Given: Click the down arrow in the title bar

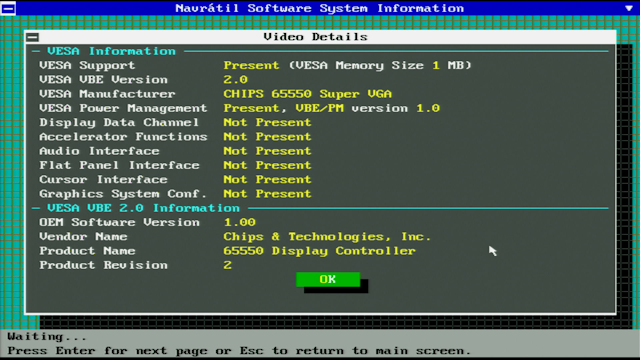Looking at the screenshot, I should [629, 8].
